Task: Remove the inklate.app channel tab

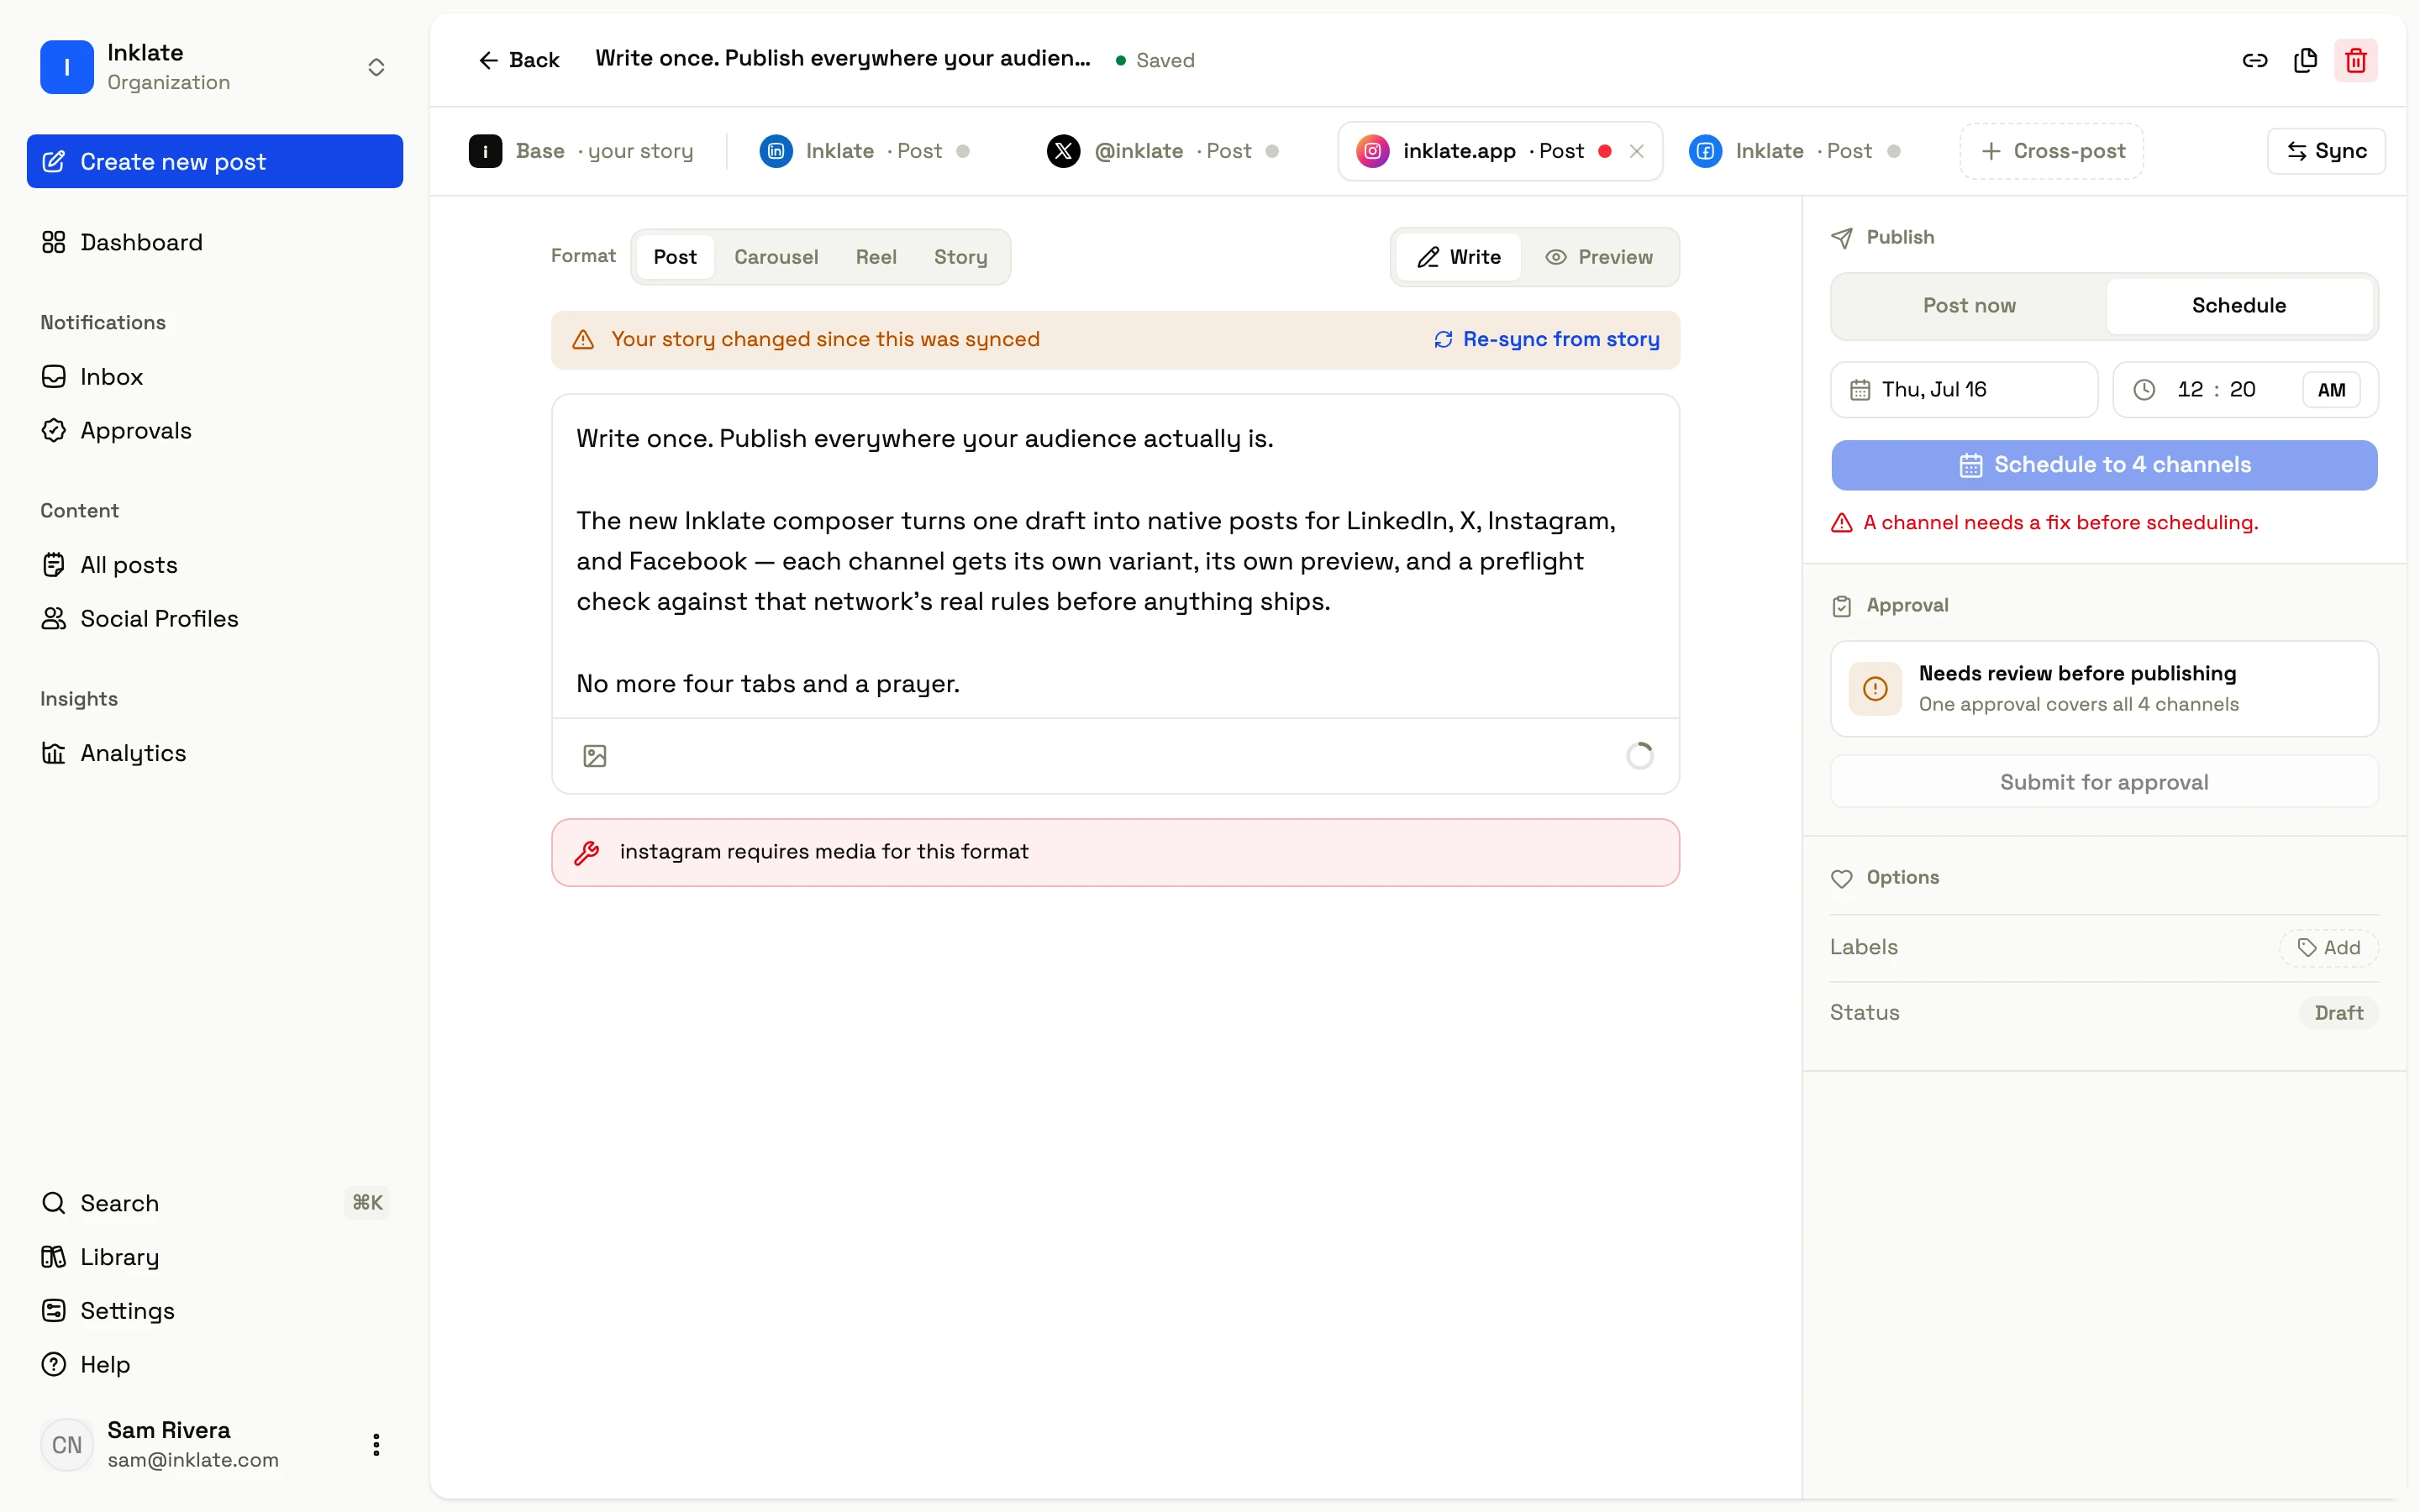Action: point(1637,151)
